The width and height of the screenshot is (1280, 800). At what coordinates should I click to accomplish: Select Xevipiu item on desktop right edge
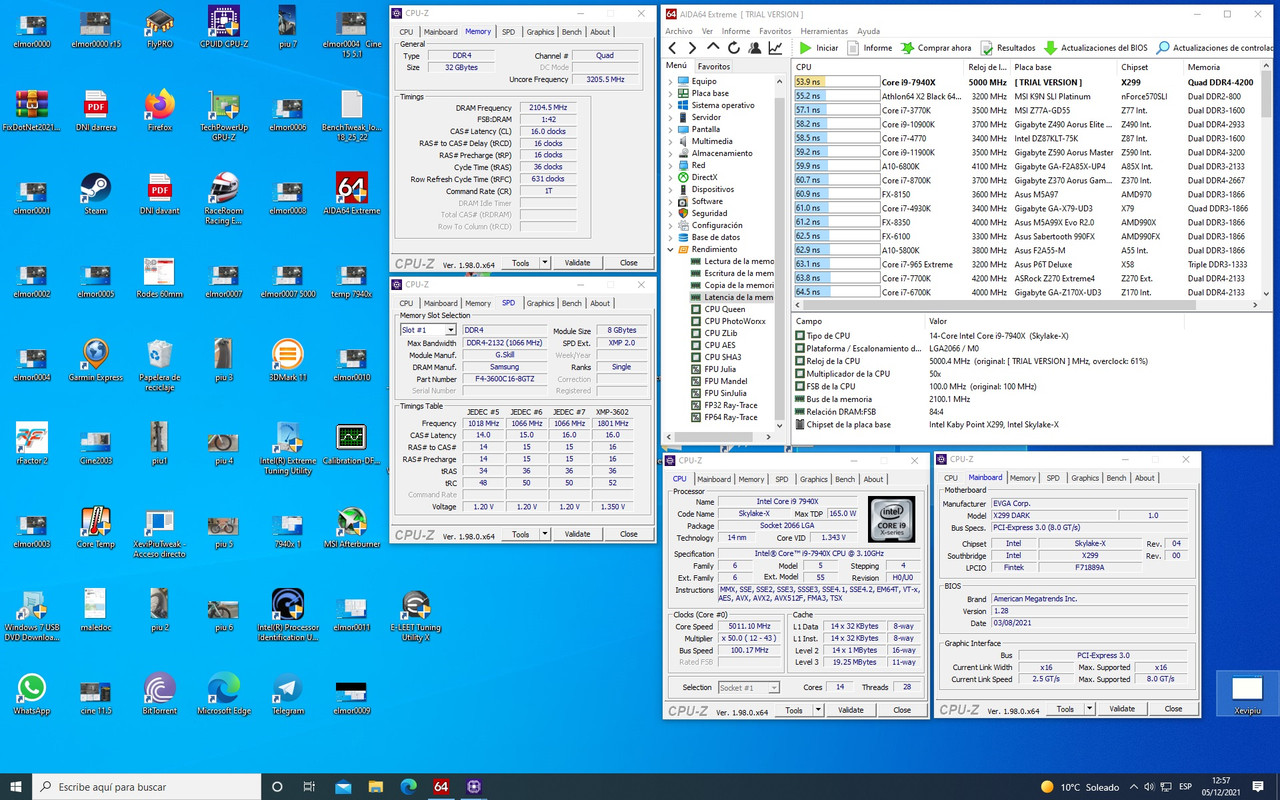(x=1246, y=693)
